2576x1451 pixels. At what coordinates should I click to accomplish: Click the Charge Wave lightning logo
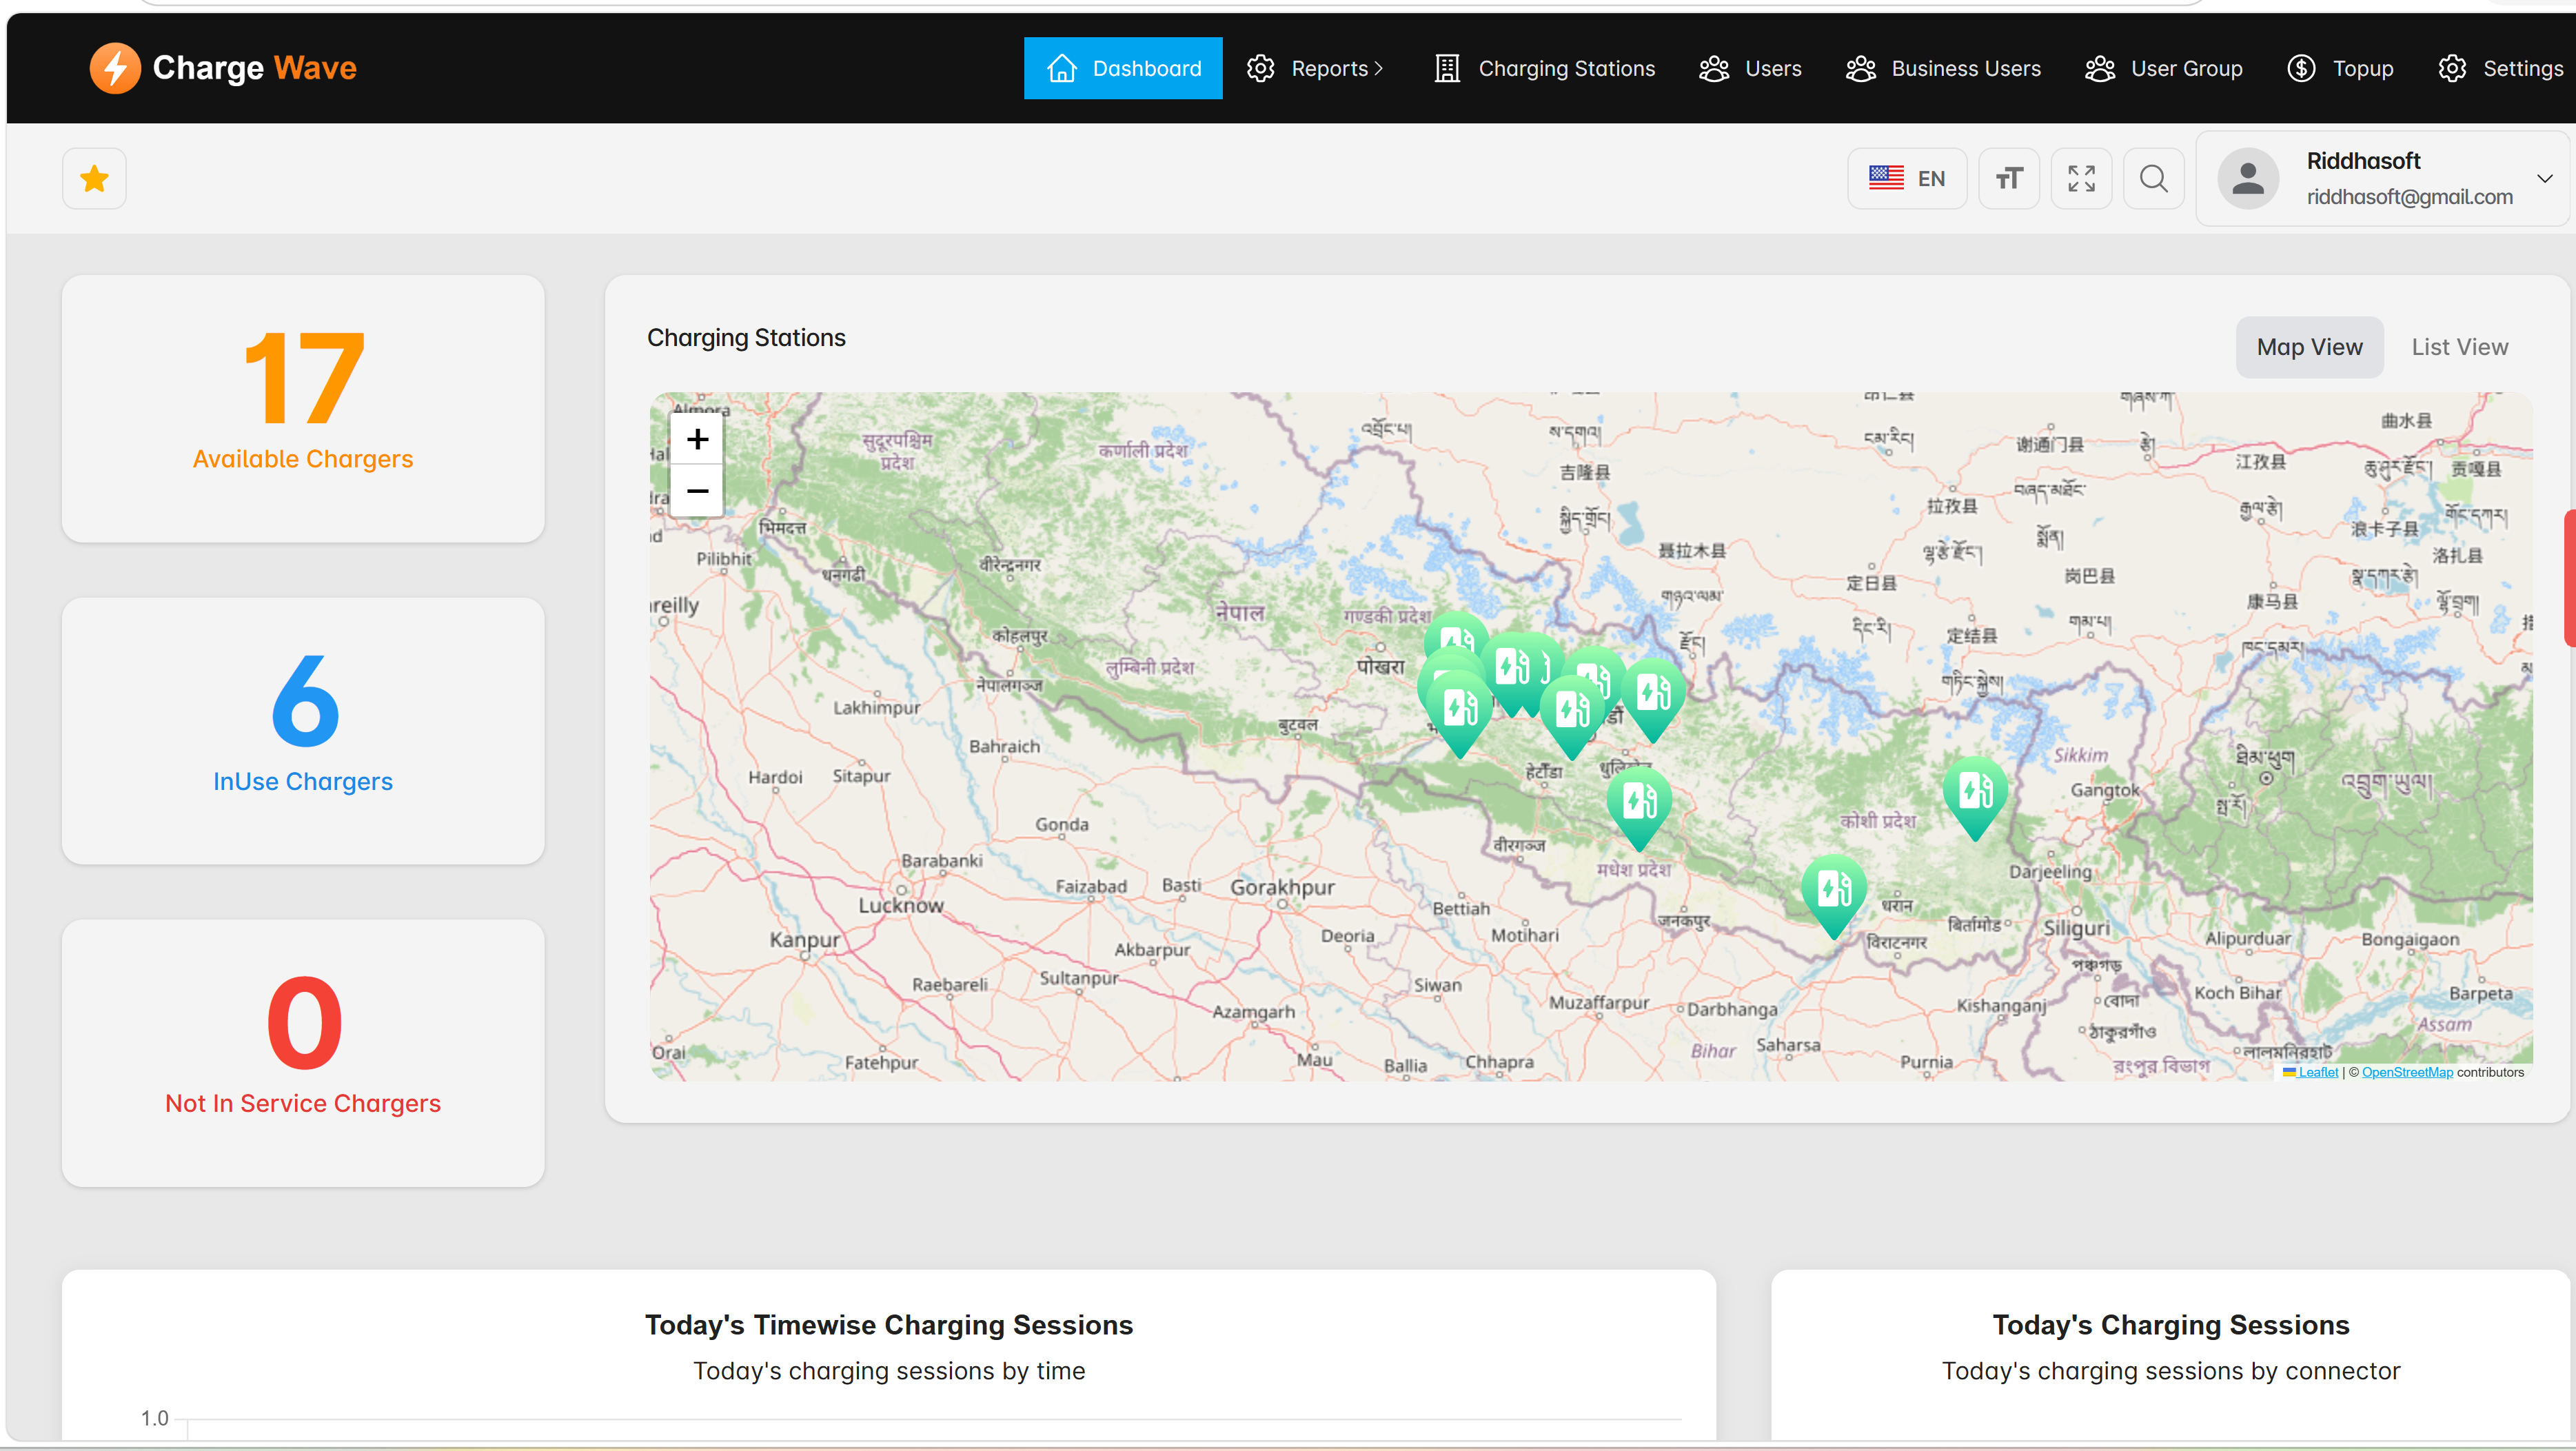pyautogui.click(x=115, y=68)
